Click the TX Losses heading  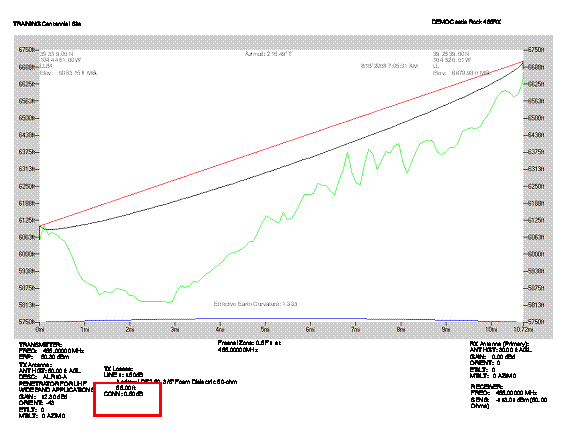(x=118, y=369)
